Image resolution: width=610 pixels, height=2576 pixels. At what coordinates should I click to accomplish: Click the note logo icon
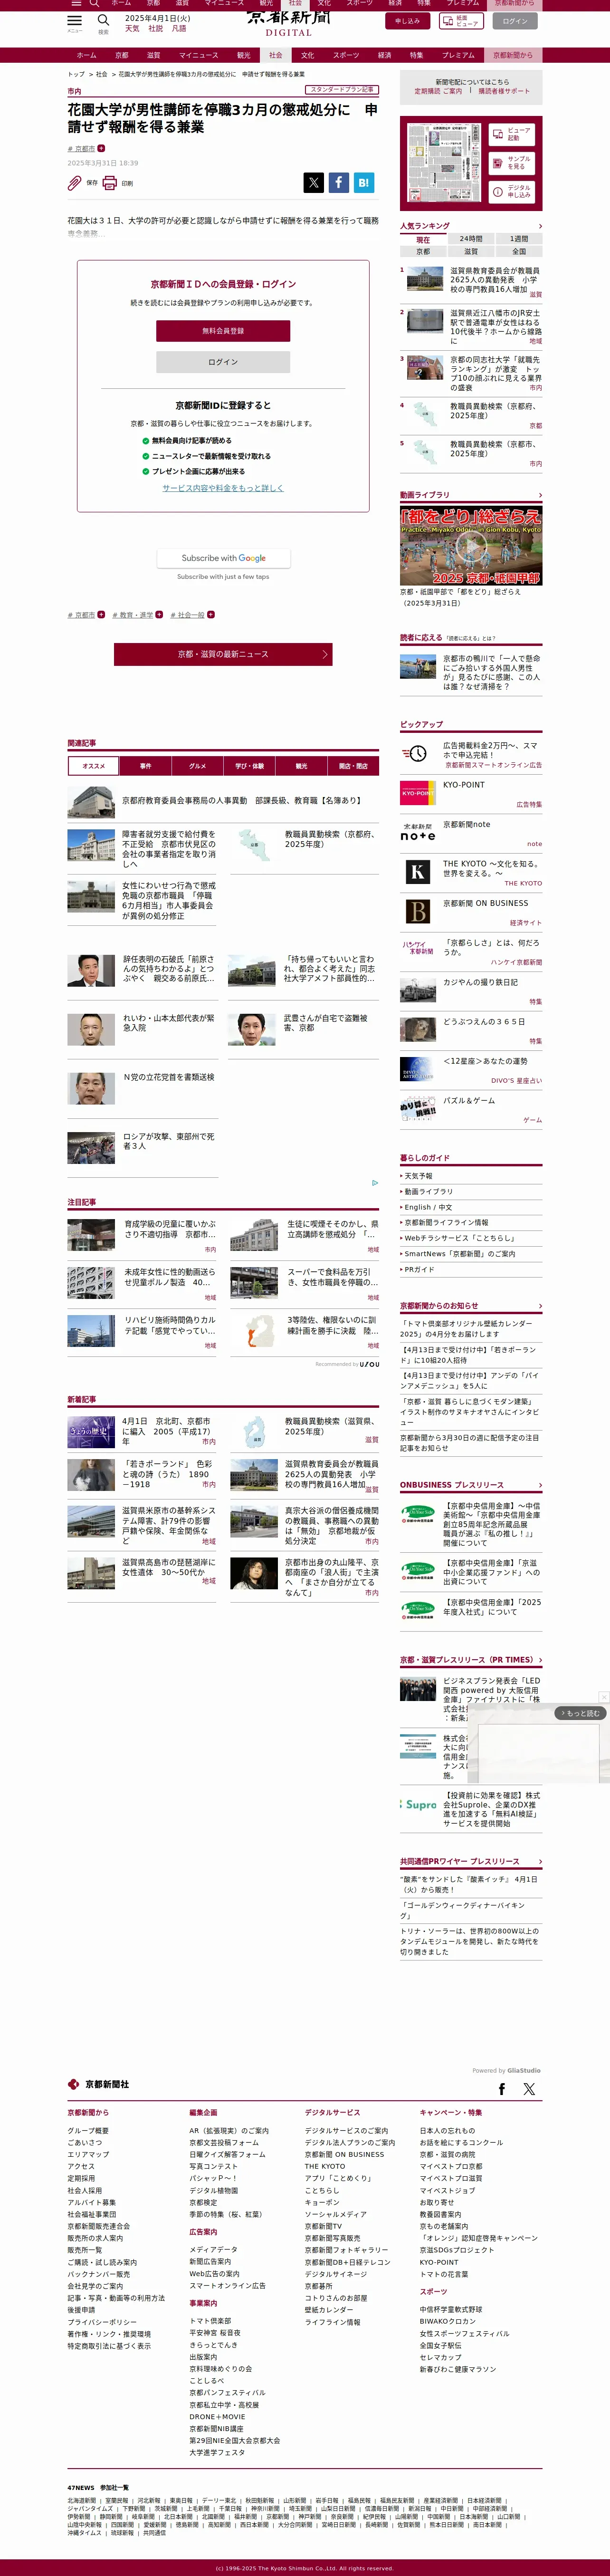(x=417, y=832)
